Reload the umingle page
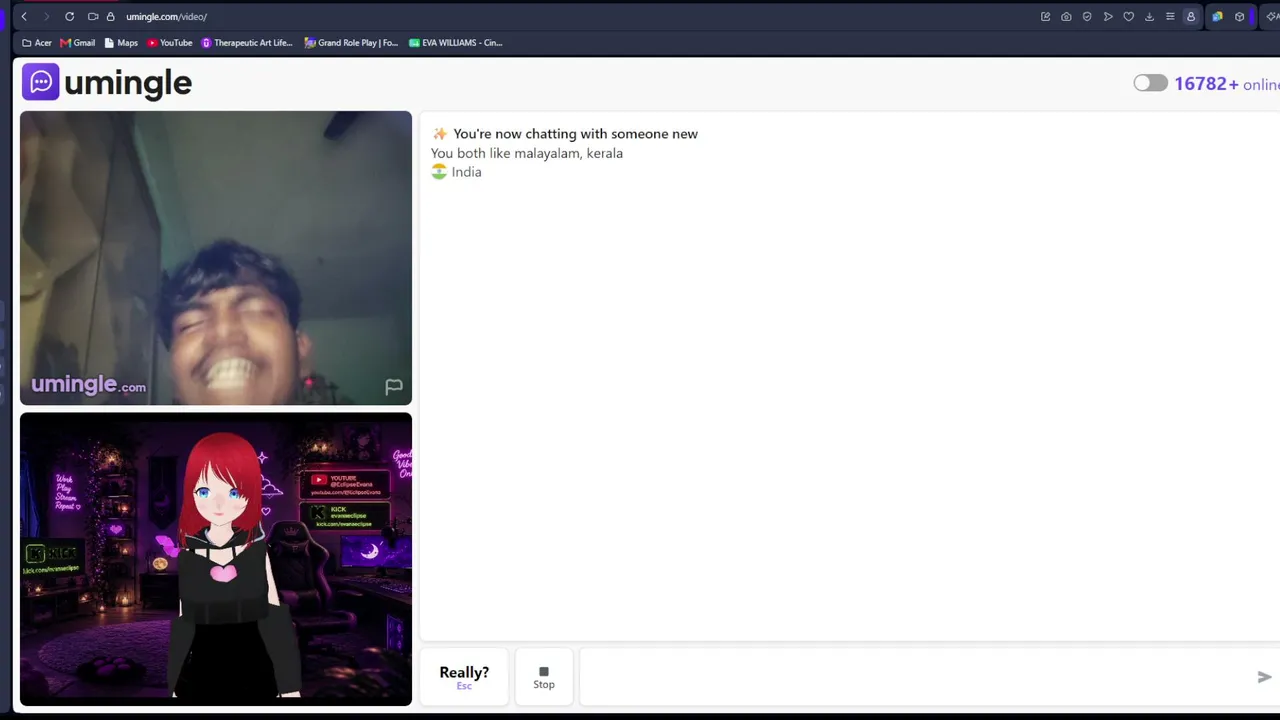Screen dimensions: 1280x720 point(69,16)
